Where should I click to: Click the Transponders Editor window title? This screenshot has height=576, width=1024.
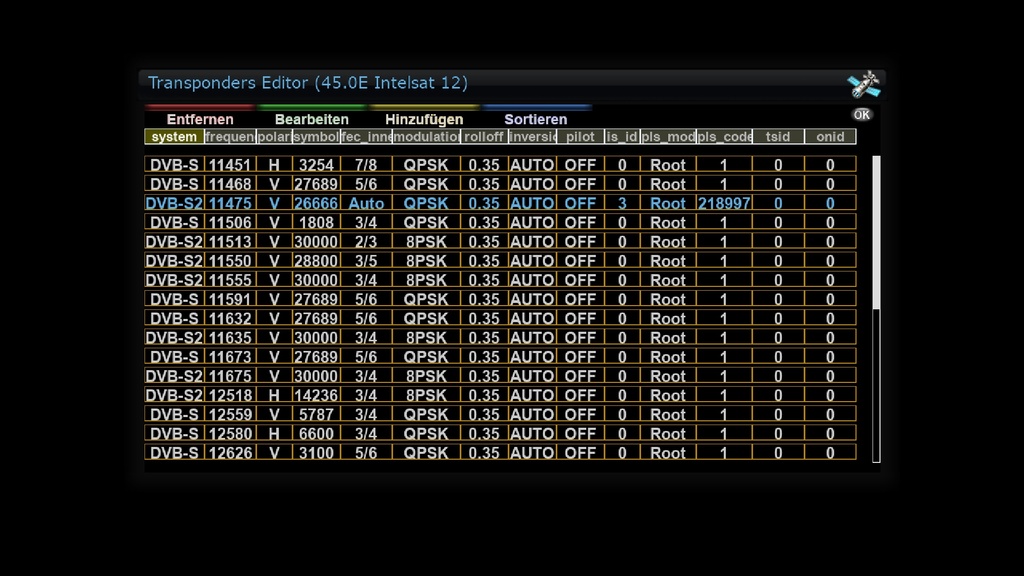(308, 83)
